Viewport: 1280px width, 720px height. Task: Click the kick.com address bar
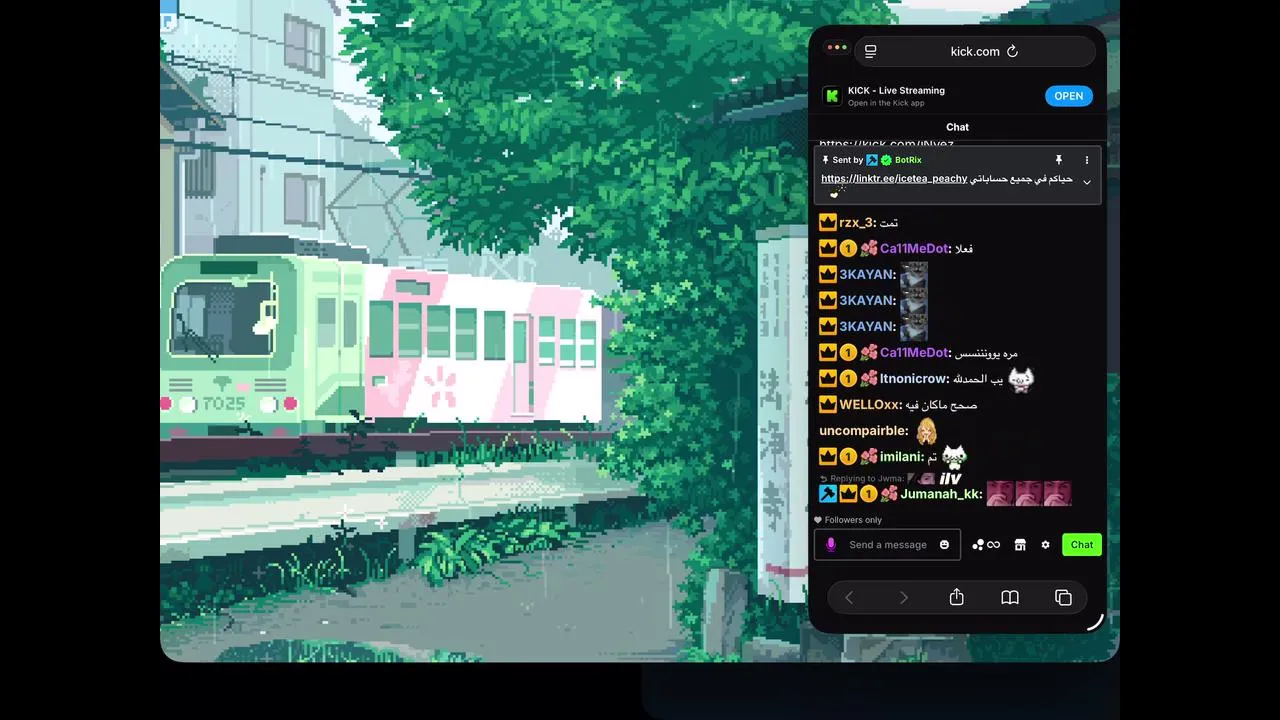coord(975,51)
